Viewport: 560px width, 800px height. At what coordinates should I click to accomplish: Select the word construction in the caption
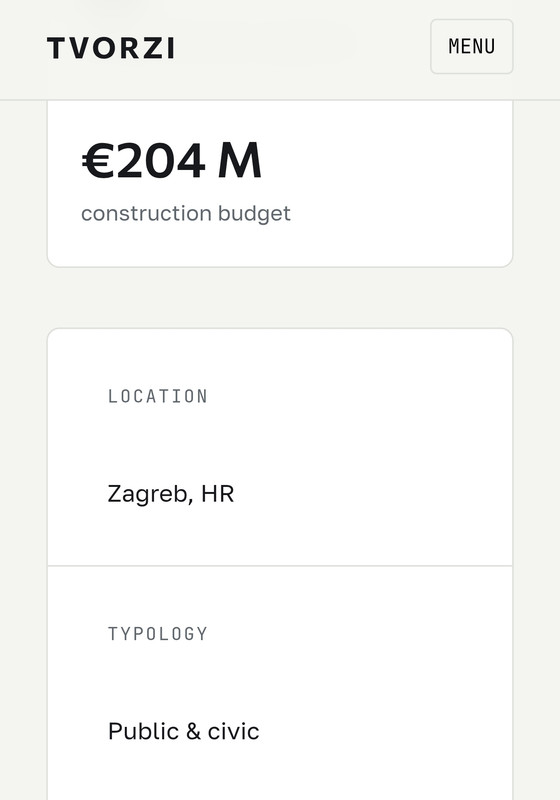pos(146,213)
